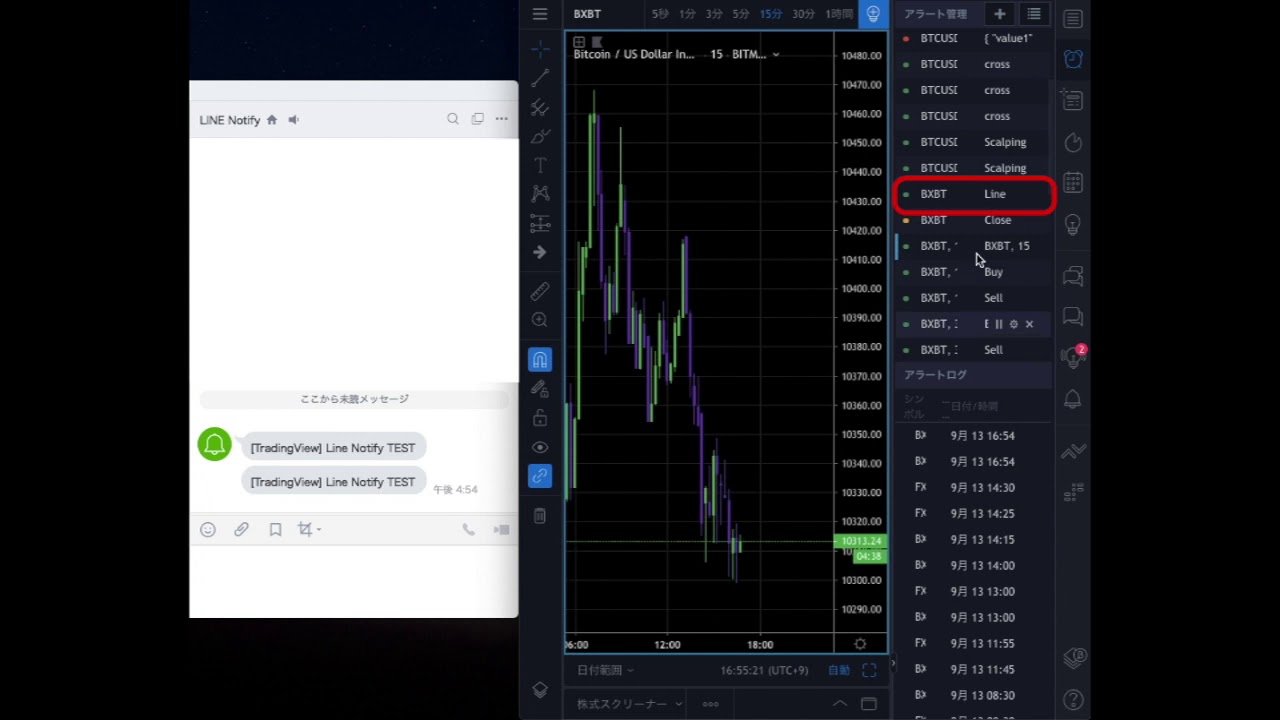Viewport: 1280px width, 720px height.
Task: Search in the LINE Notify chat
Action: [x=453, y=119]
